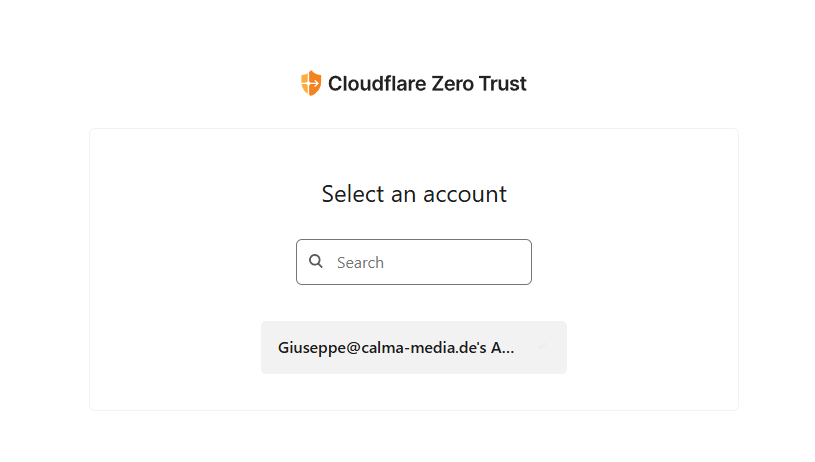Click the truncated "A..." account name ending
Image resolution: width=815 pixels, height=462 pixels.
coord(502,347)
